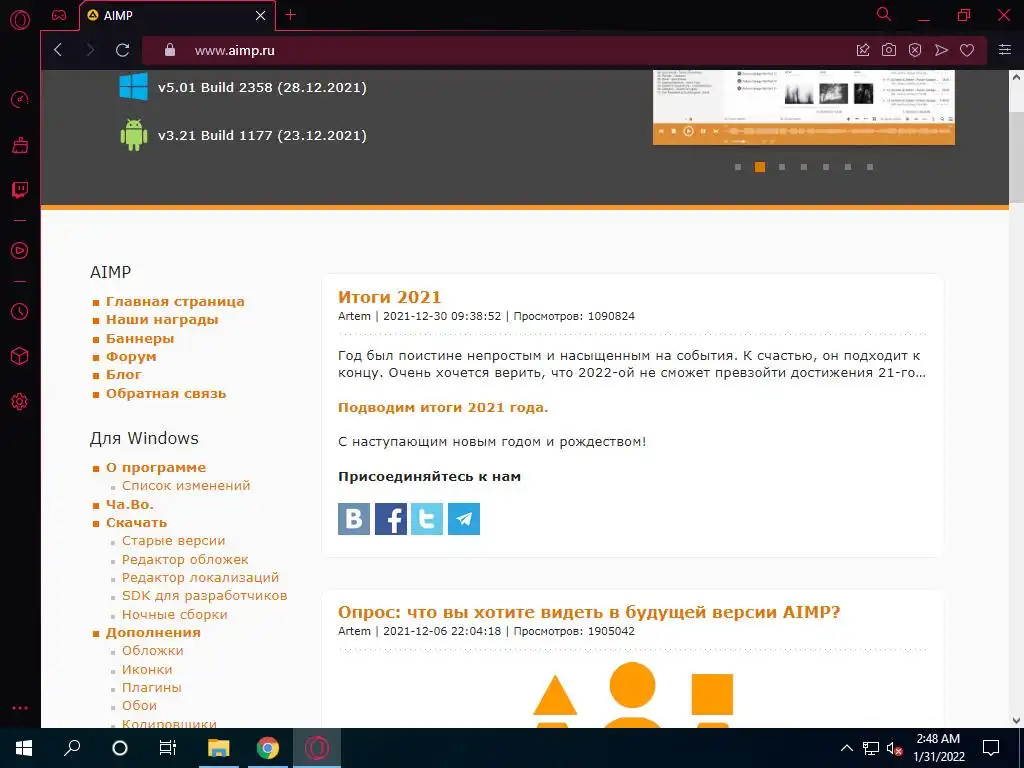Download Windows v5.01 Build 2358
Viewport: 1024px width, 768px height.
coord(262,88)
